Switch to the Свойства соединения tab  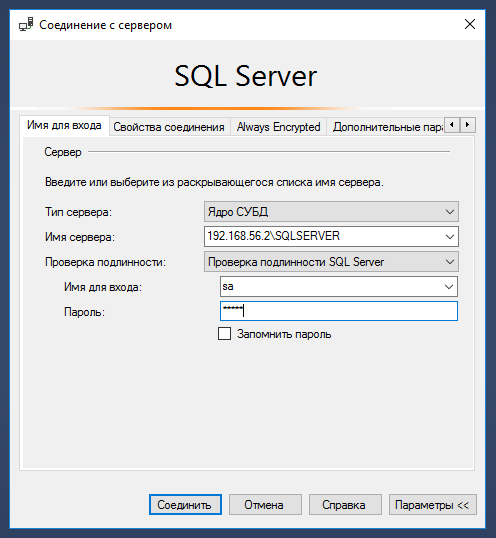(169, 127)
